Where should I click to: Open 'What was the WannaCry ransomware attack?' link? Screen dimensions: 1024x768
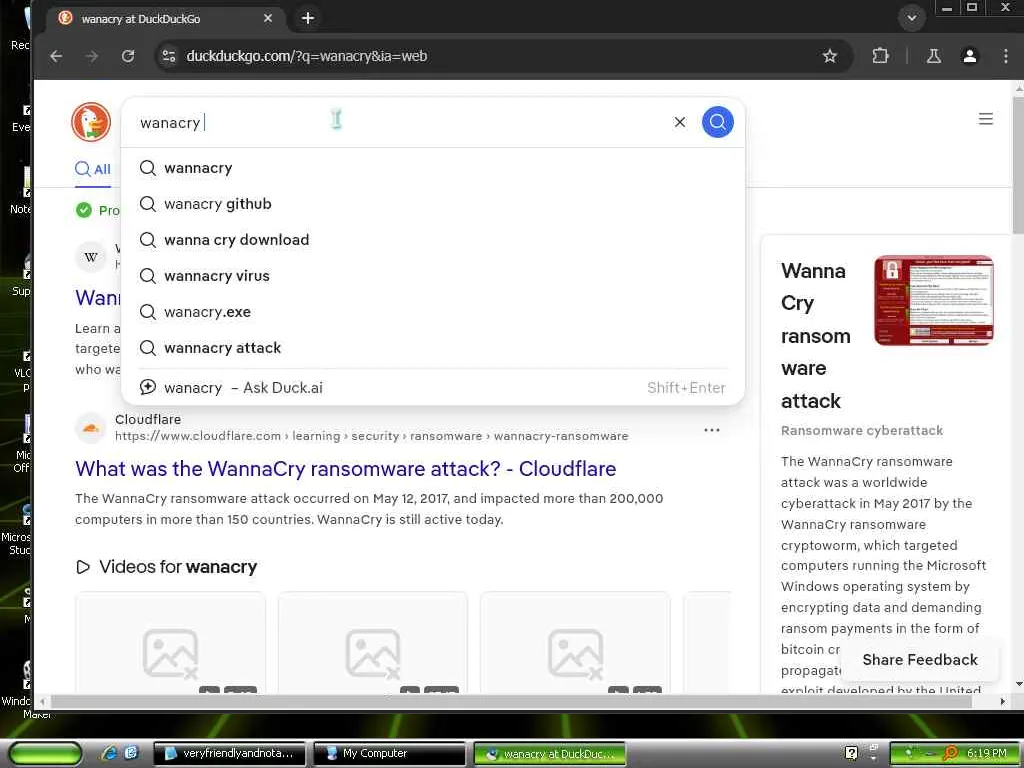click(x=345, y=469)
